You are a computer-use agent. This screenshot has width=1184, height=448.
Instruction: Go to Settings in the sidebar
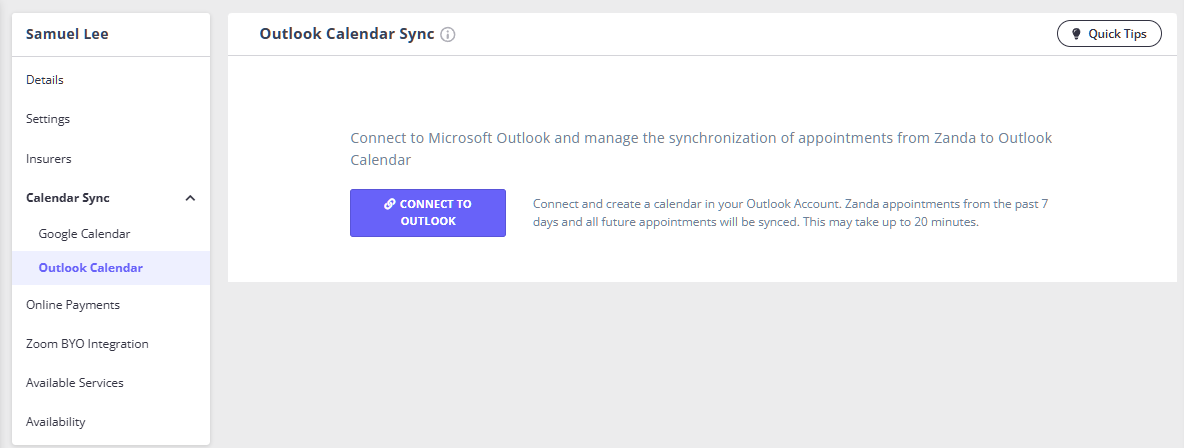[x=48, y=119]
